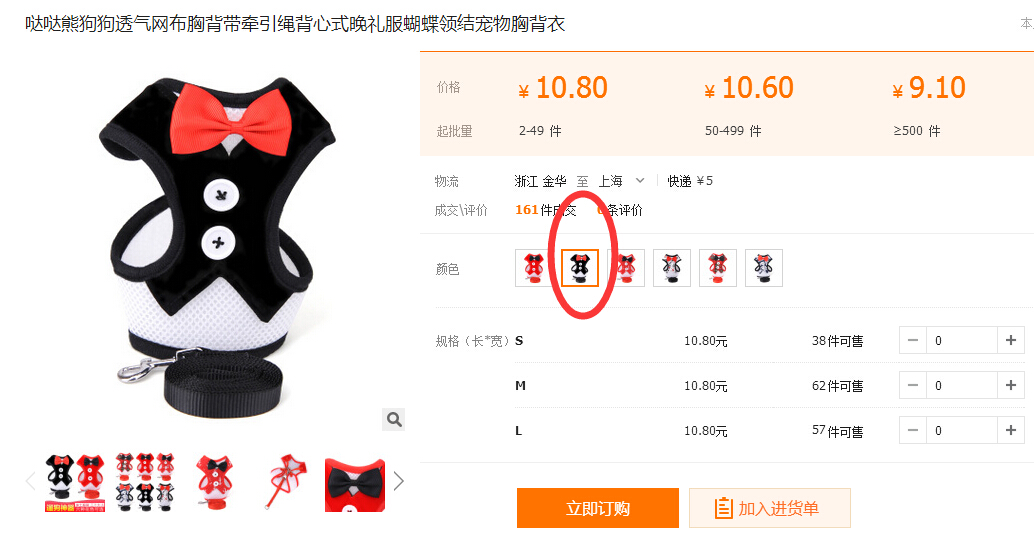The width and height of the screenshot is (1034, 538).
Task: Click the size M quantity input field
Action: [x=961, y=385]
